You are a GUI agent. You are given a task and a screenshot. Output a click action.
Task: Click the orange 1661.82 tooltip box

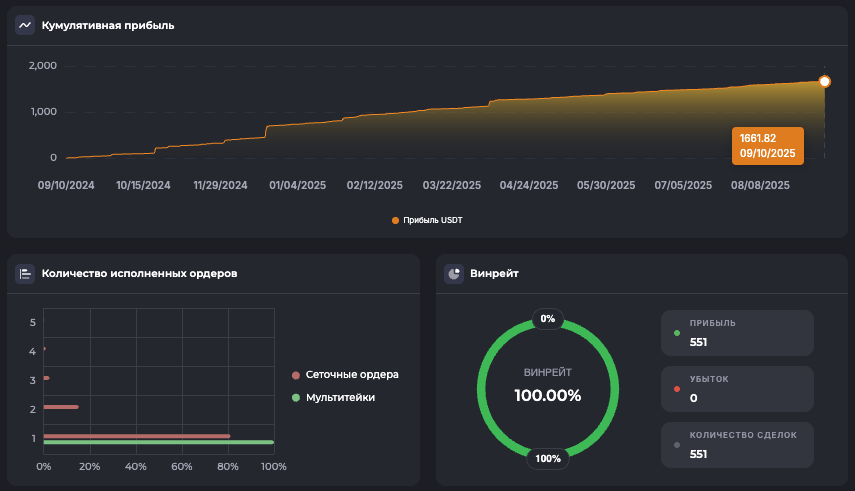tap(767, 146)
